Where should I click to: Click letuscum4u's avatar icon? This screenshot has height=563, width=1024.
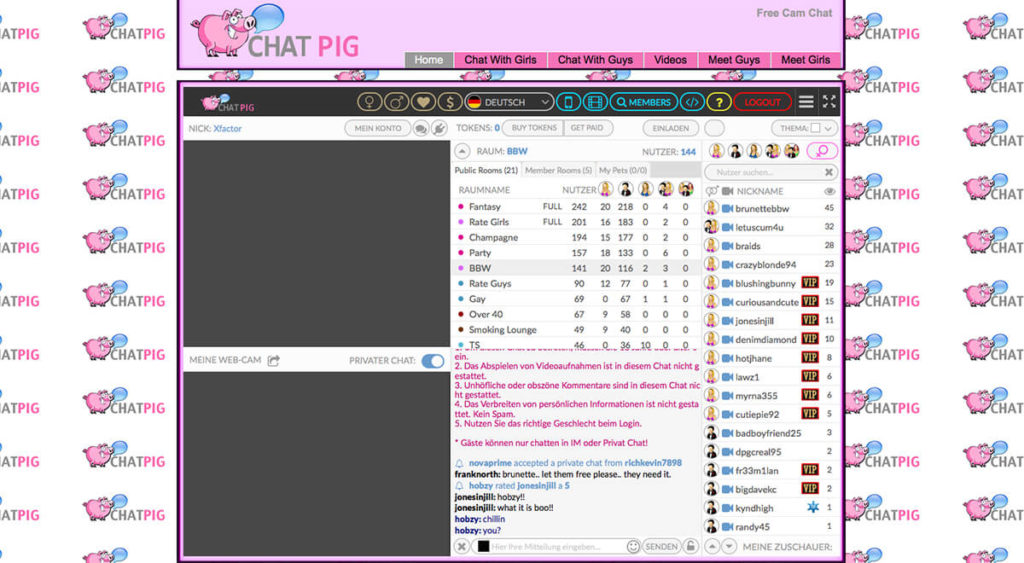[711, 227]
